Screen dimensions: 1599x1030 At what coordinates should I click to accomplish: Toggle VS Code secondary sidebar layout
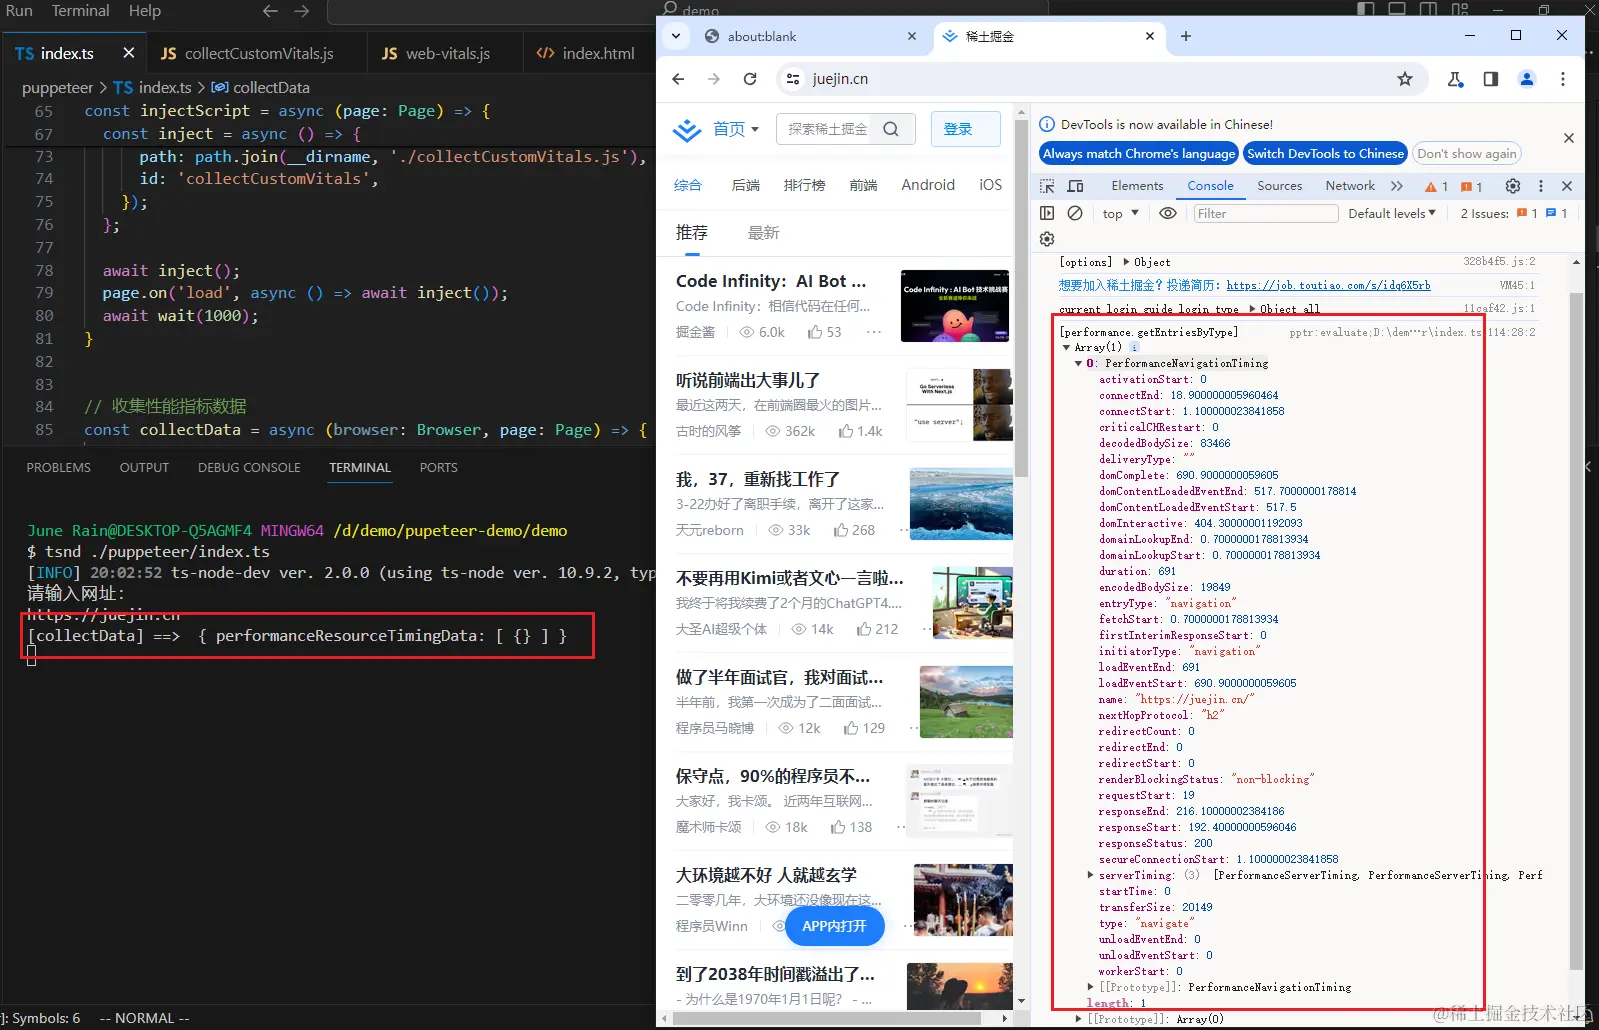tap(1428, 9)
